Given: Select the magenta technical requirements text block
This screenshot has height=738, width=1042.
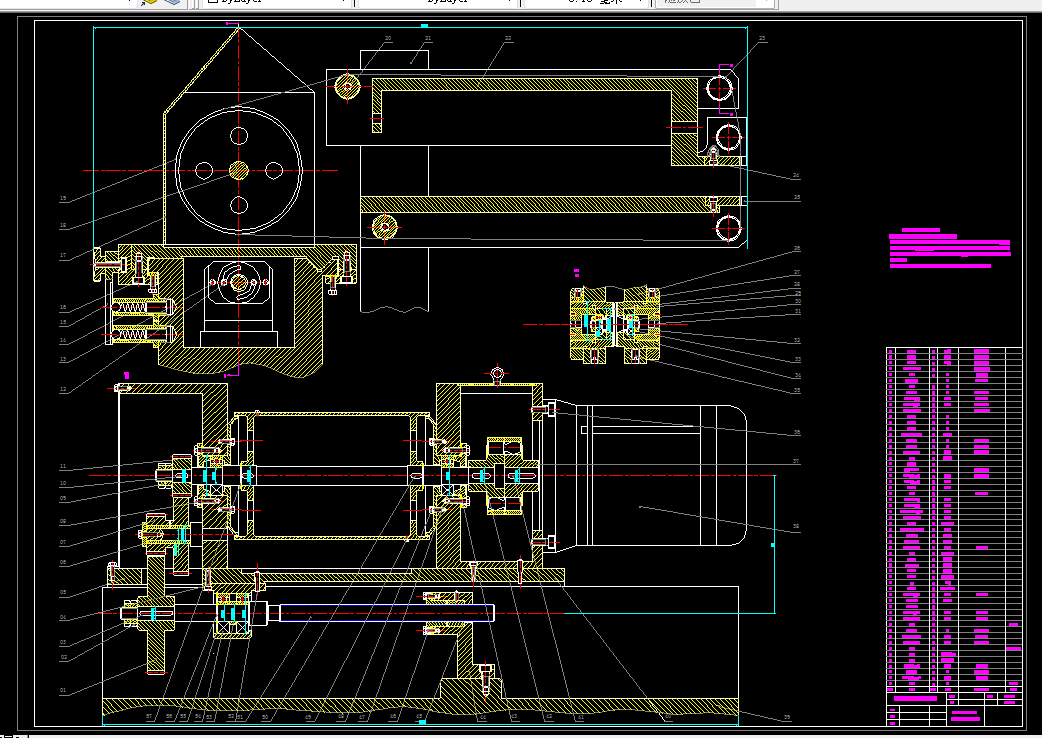Looking at the screenshot, I should (950, 249).
